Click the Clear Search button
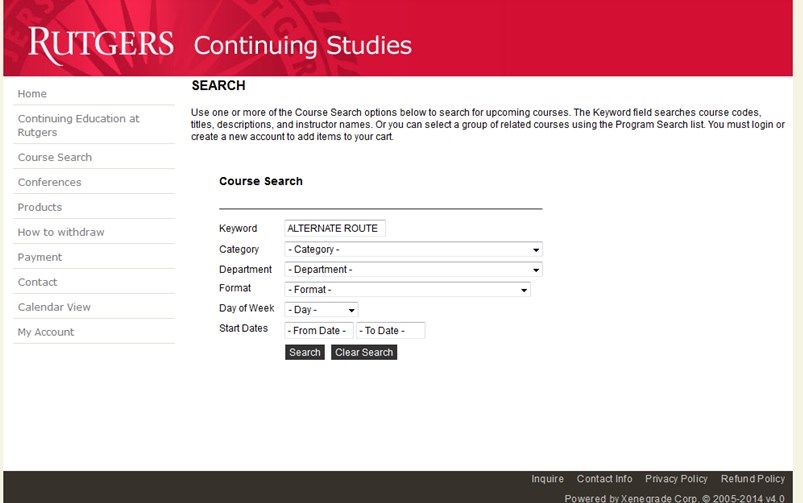803x503 pixels. click(364, 352)
